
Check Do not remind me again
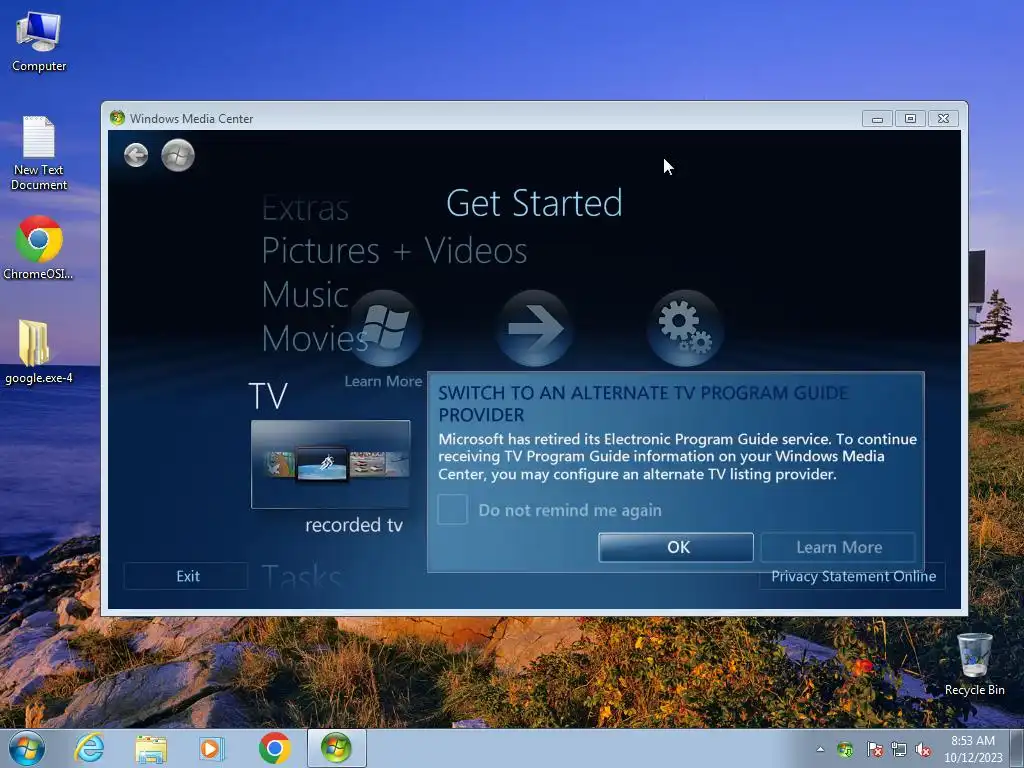point(453,509)
